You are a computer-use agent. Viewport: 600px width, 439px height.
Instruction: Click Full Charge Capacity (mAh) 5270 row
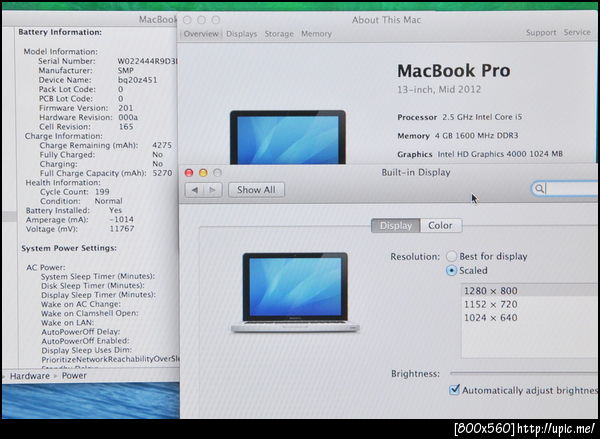pos(106,173)
